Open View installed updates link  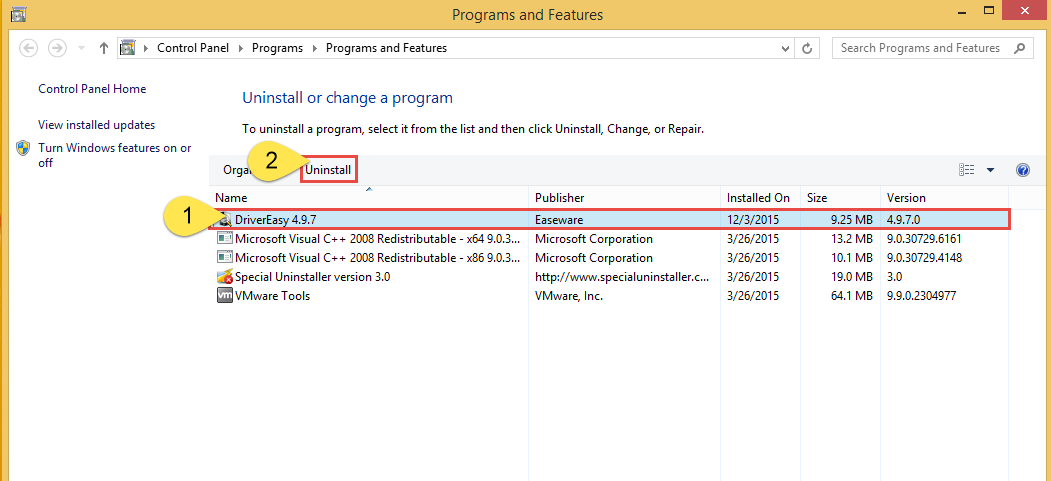point(97,125)
